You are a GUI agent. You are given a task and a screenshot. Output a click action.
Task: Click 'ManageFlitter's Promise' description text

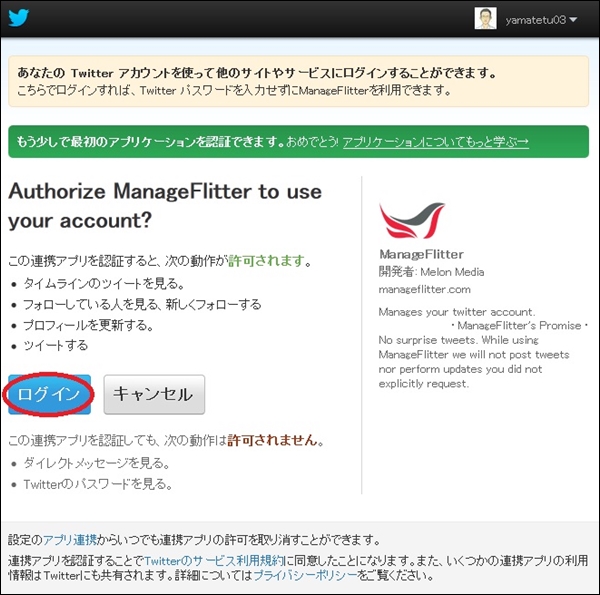click(x=519, y=326)
